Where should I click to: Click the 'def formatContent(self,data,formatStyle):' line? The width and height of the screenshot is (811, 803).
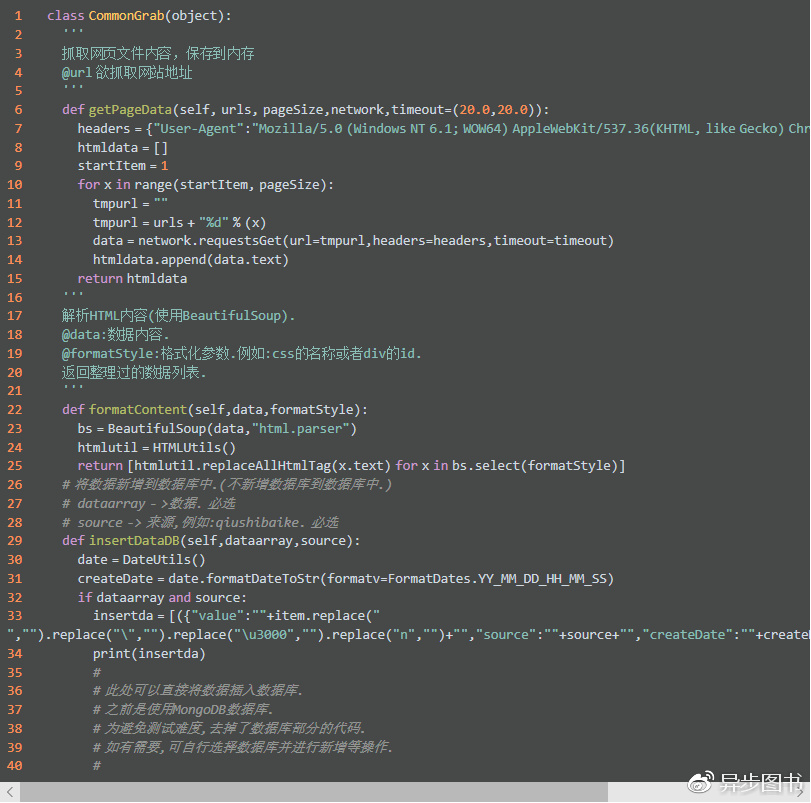[215, 410]
